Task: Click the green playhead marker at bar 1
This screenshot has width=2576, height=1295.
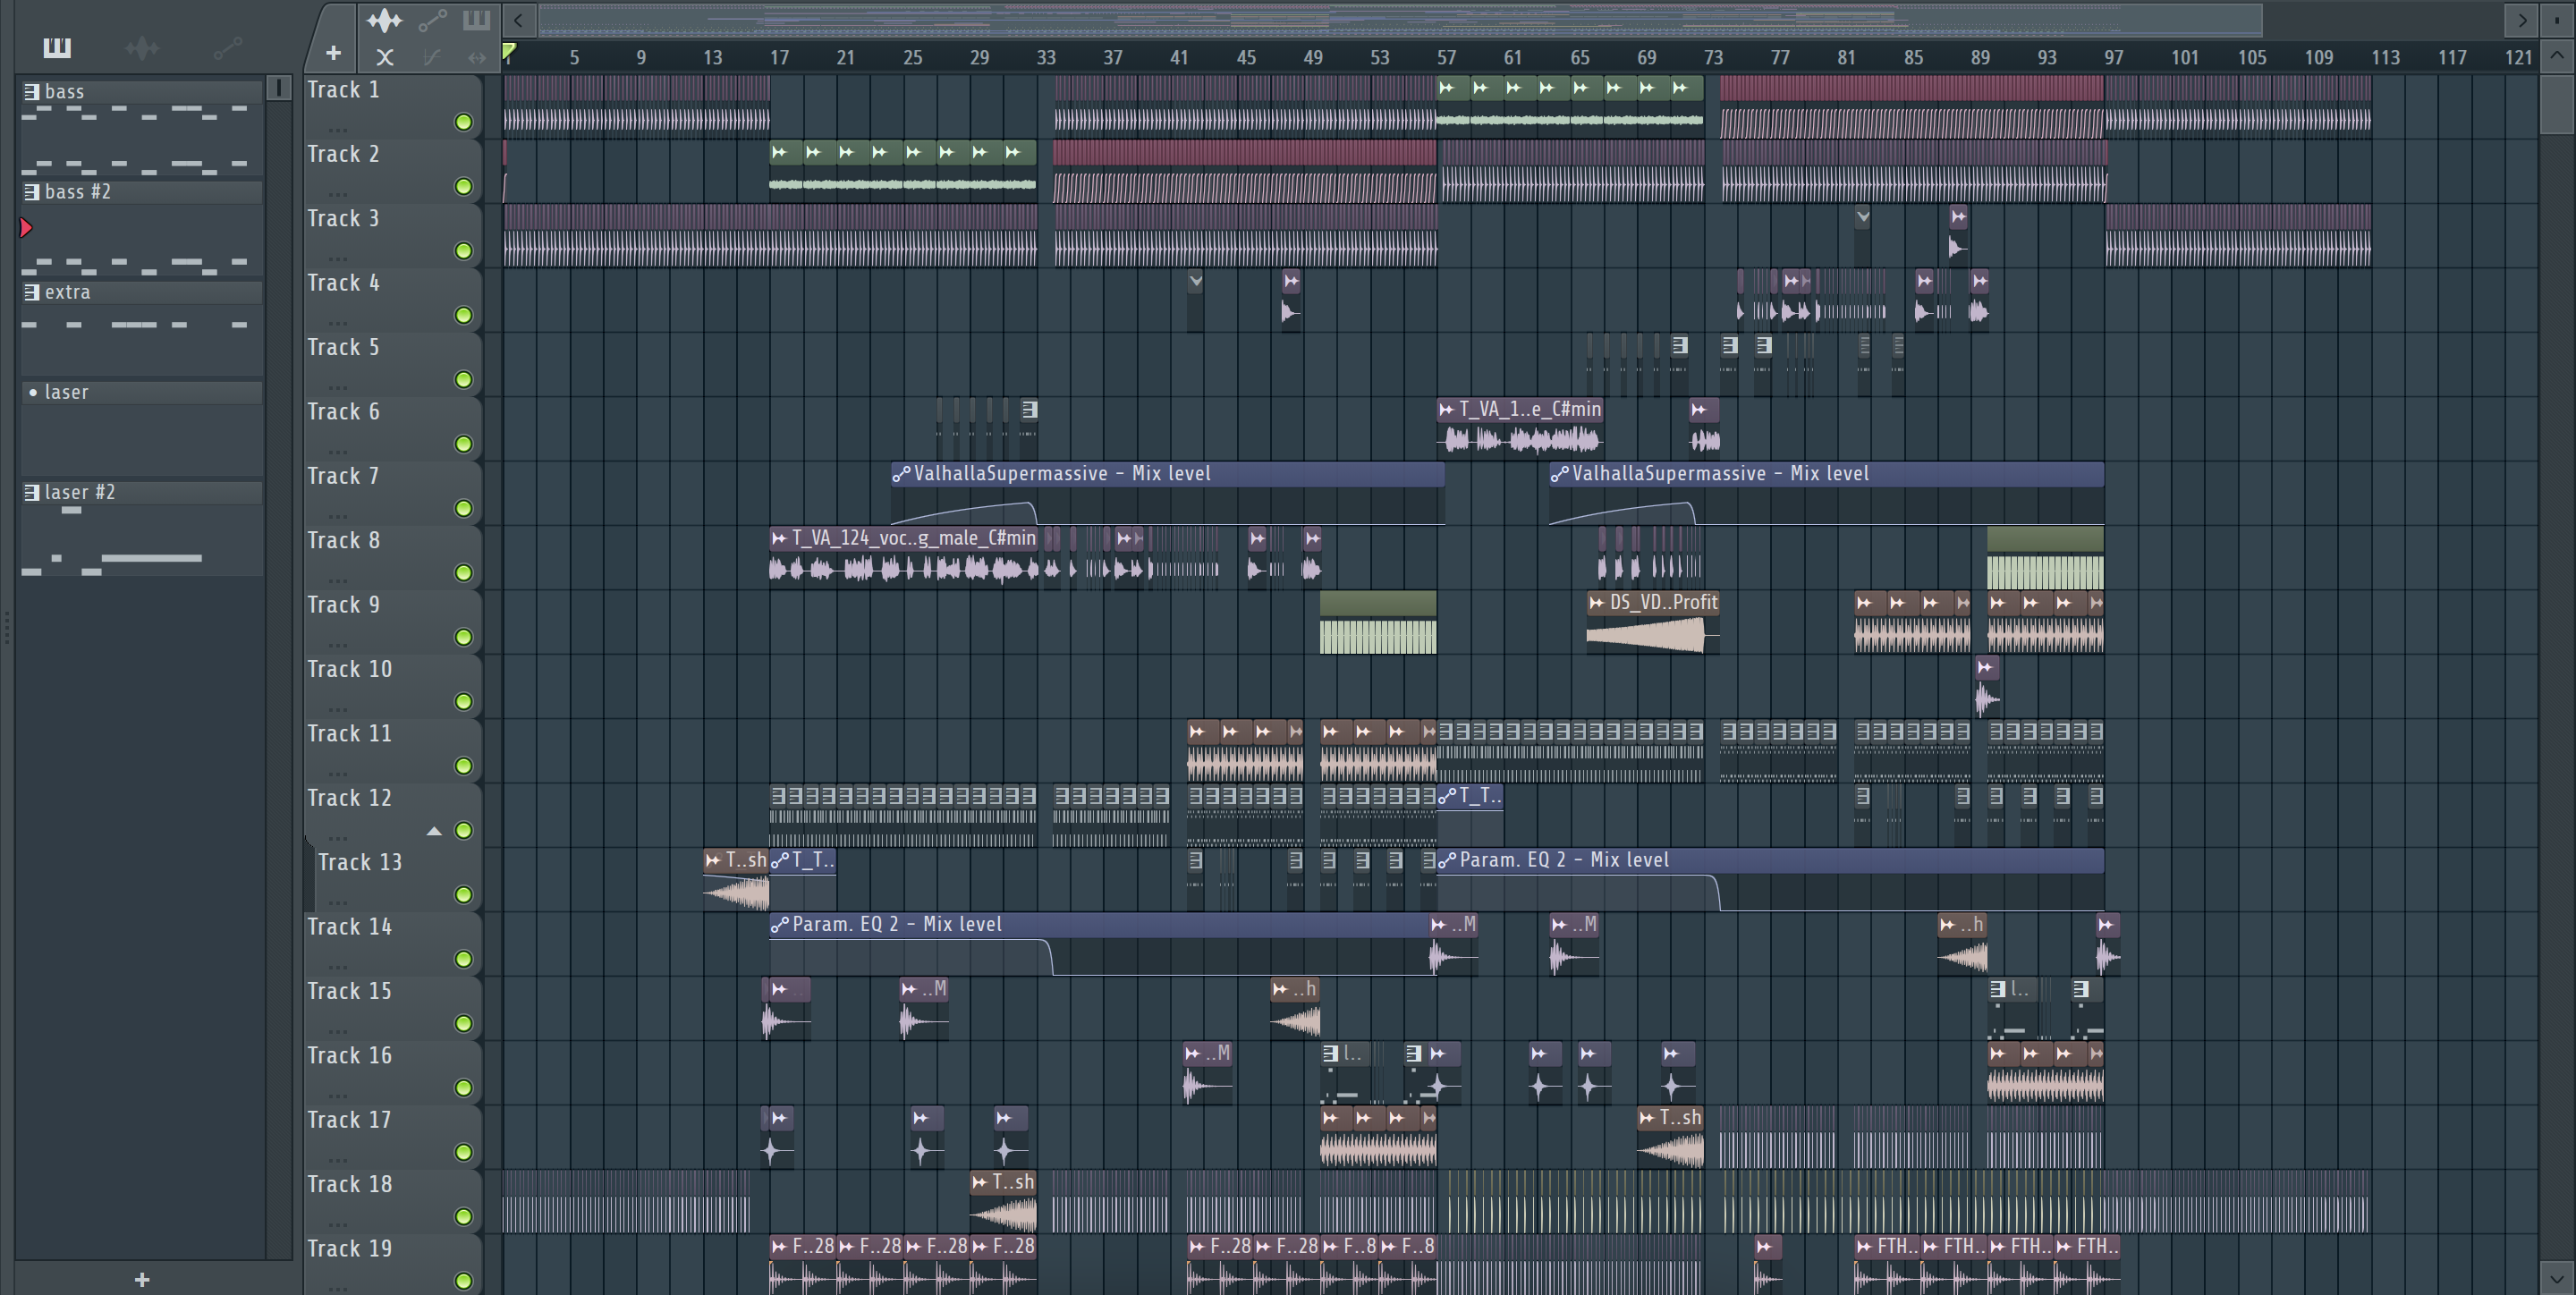Action: click(x=509, y=50)
